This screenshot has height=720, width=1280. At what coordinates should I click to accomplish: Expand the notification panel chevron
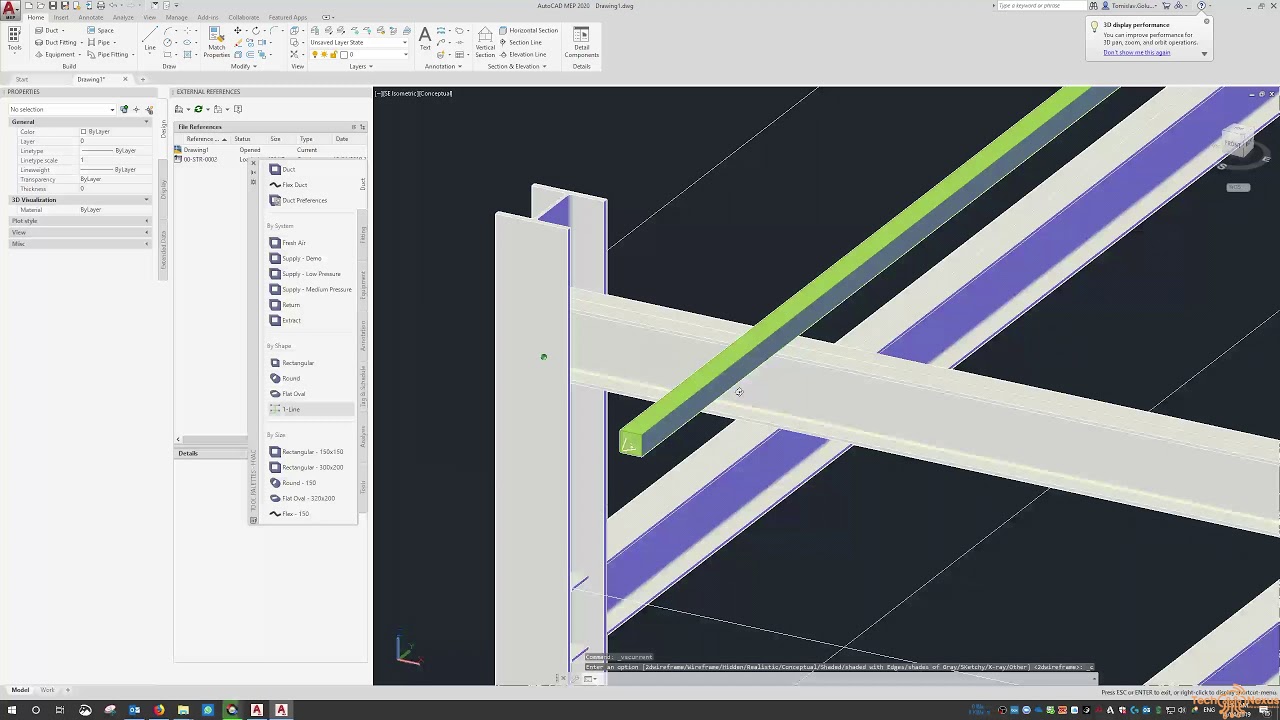point(1204,53)
